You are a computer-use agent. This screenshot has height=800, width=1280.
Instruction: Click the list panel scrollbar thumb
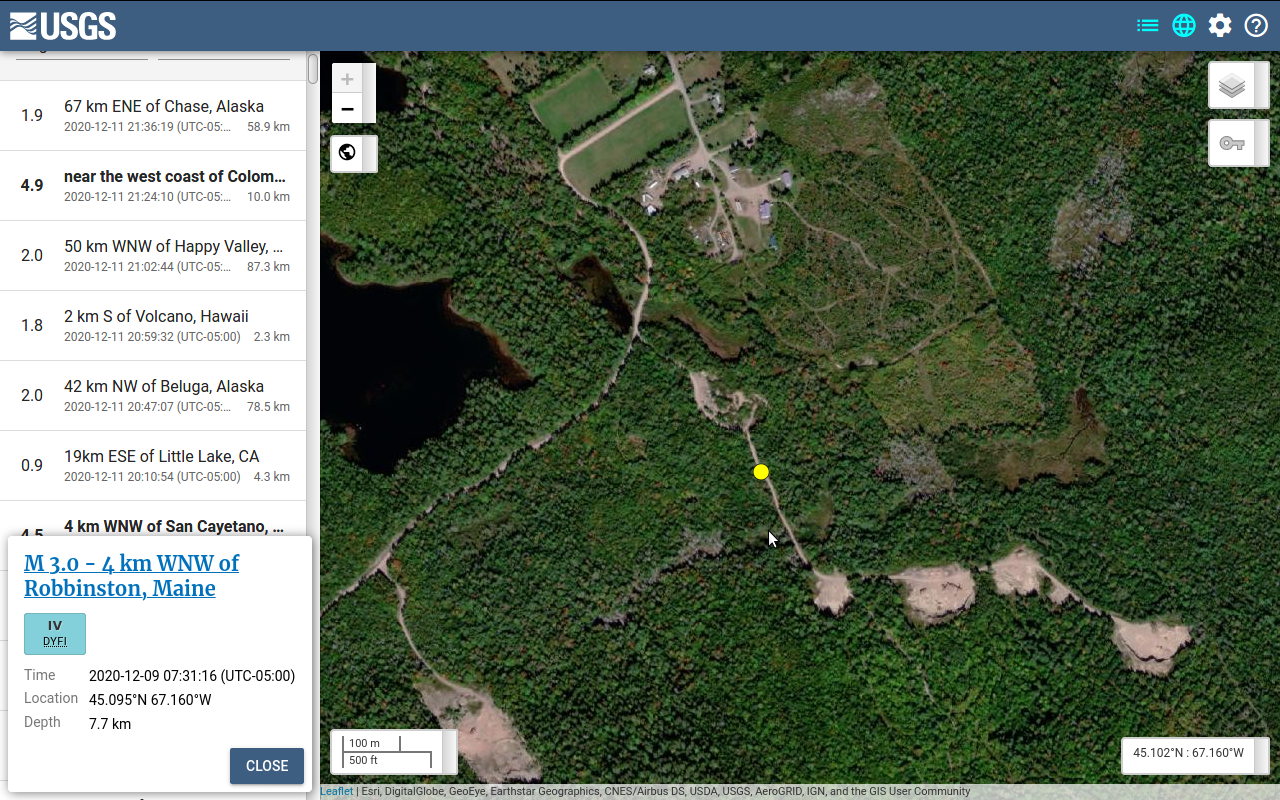(x=313, y=68)
